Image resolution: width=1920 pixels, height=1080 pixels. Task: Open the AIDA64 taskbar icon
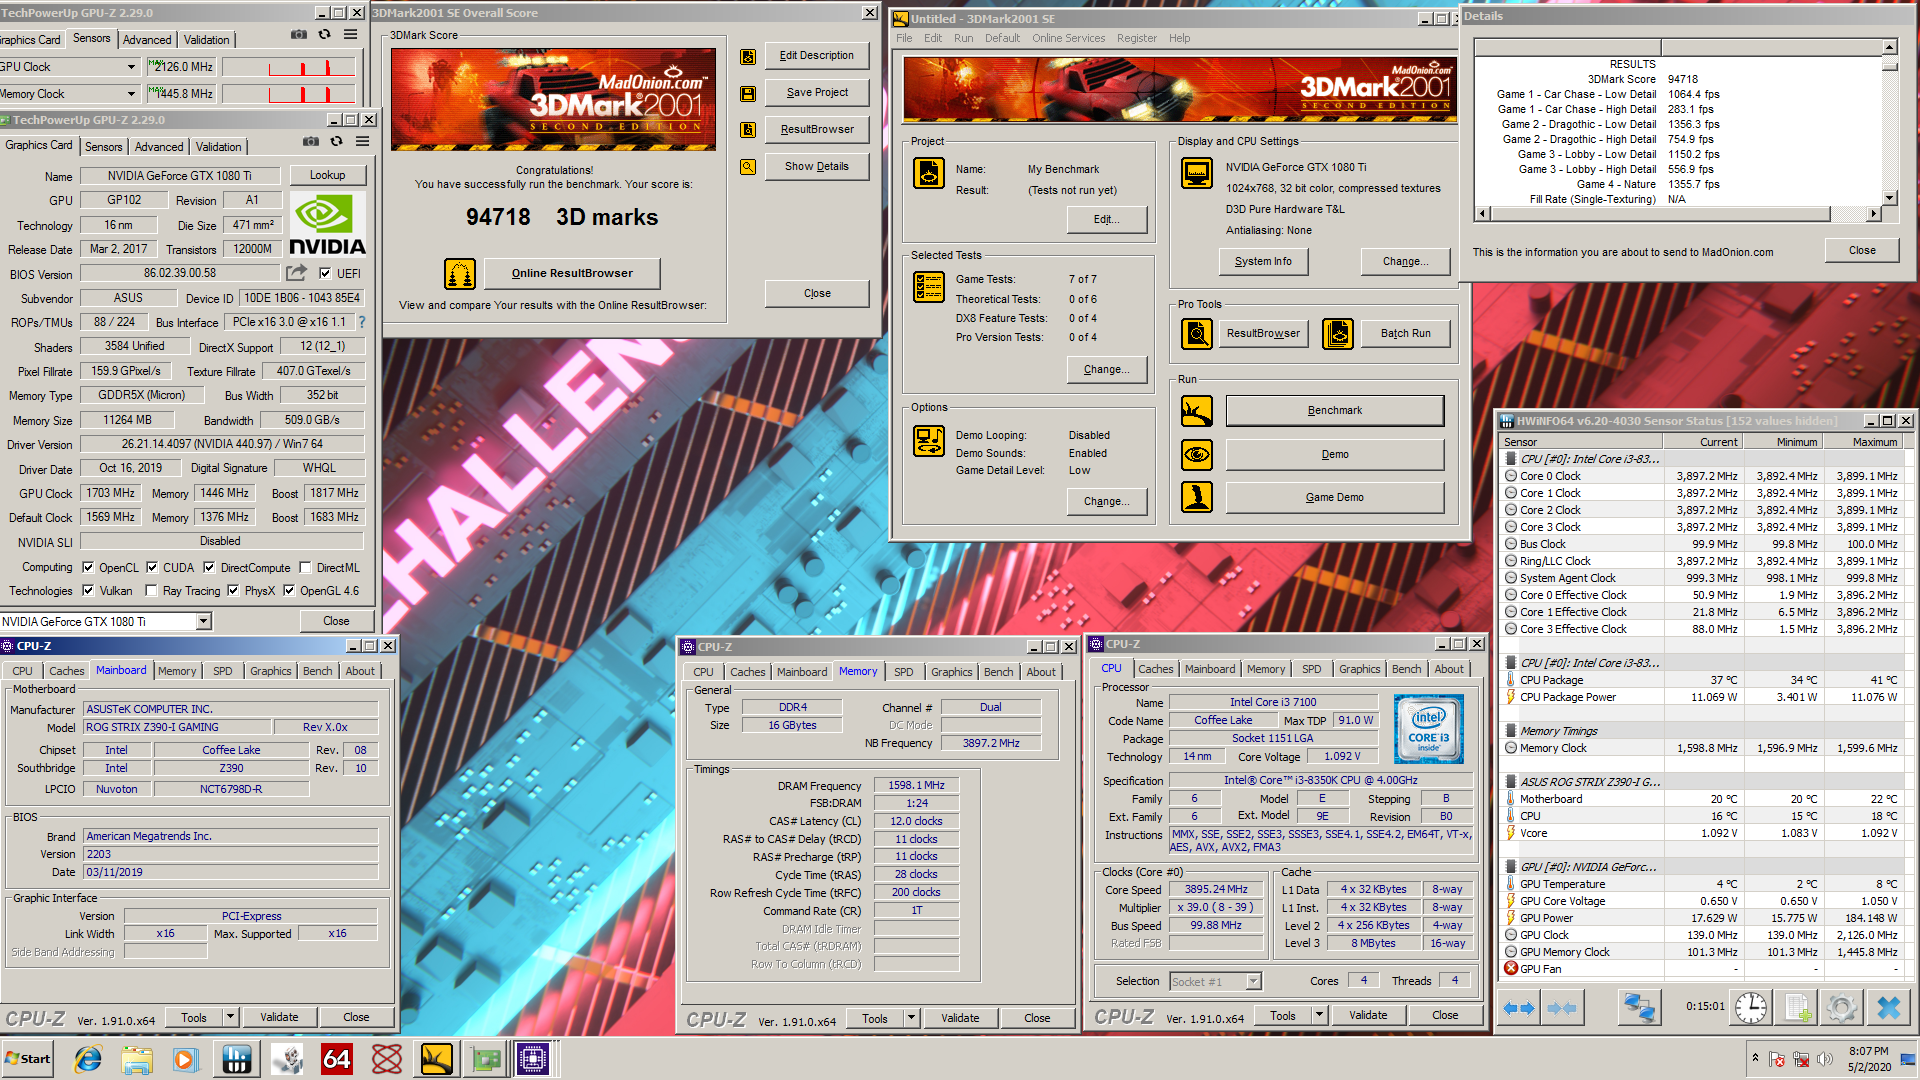pos(336,1059)
